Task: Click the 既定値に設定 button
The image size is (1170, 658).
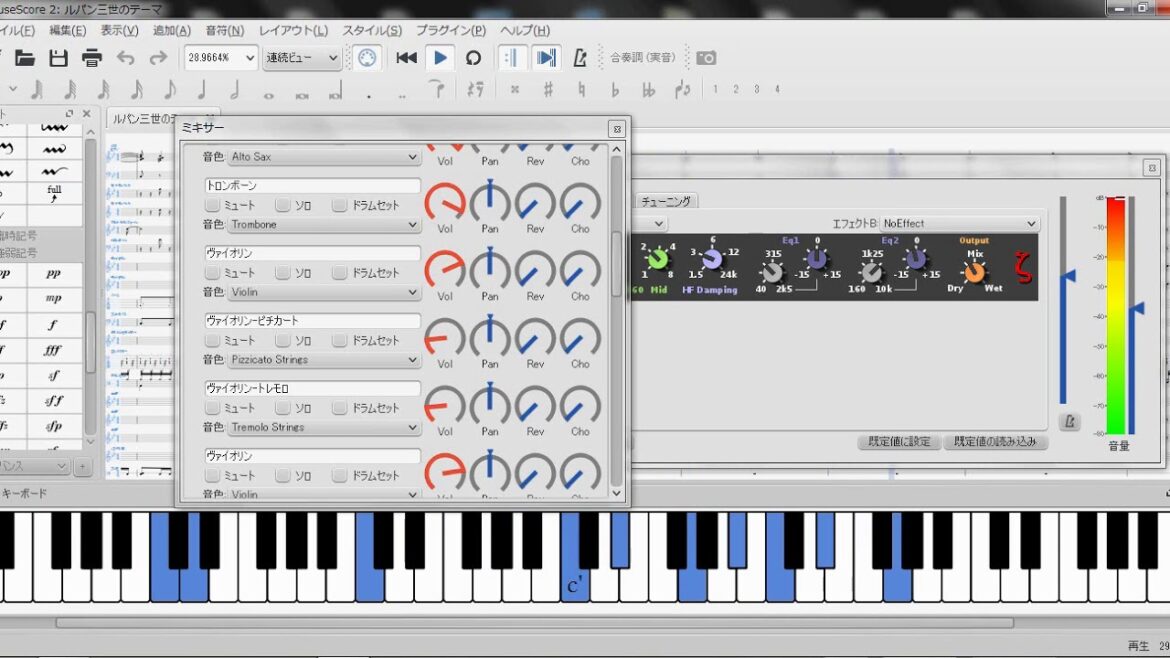Action: (x=898, y=441)
